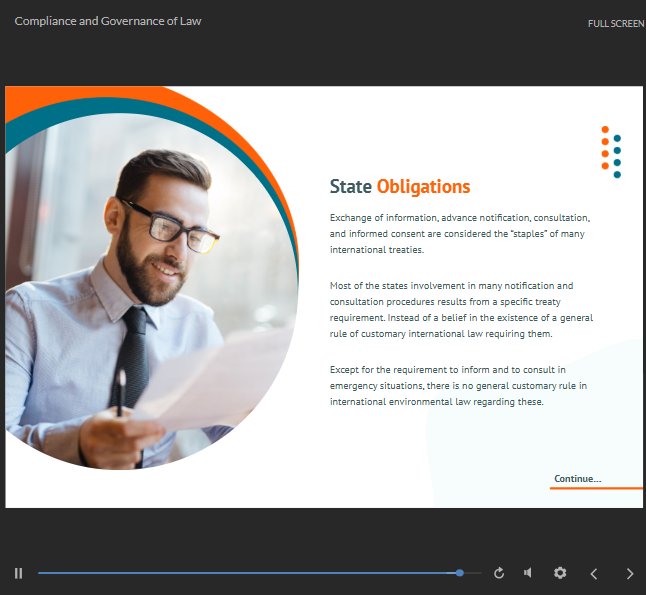Click the 'State Obligations' heading

pos(400,187)
